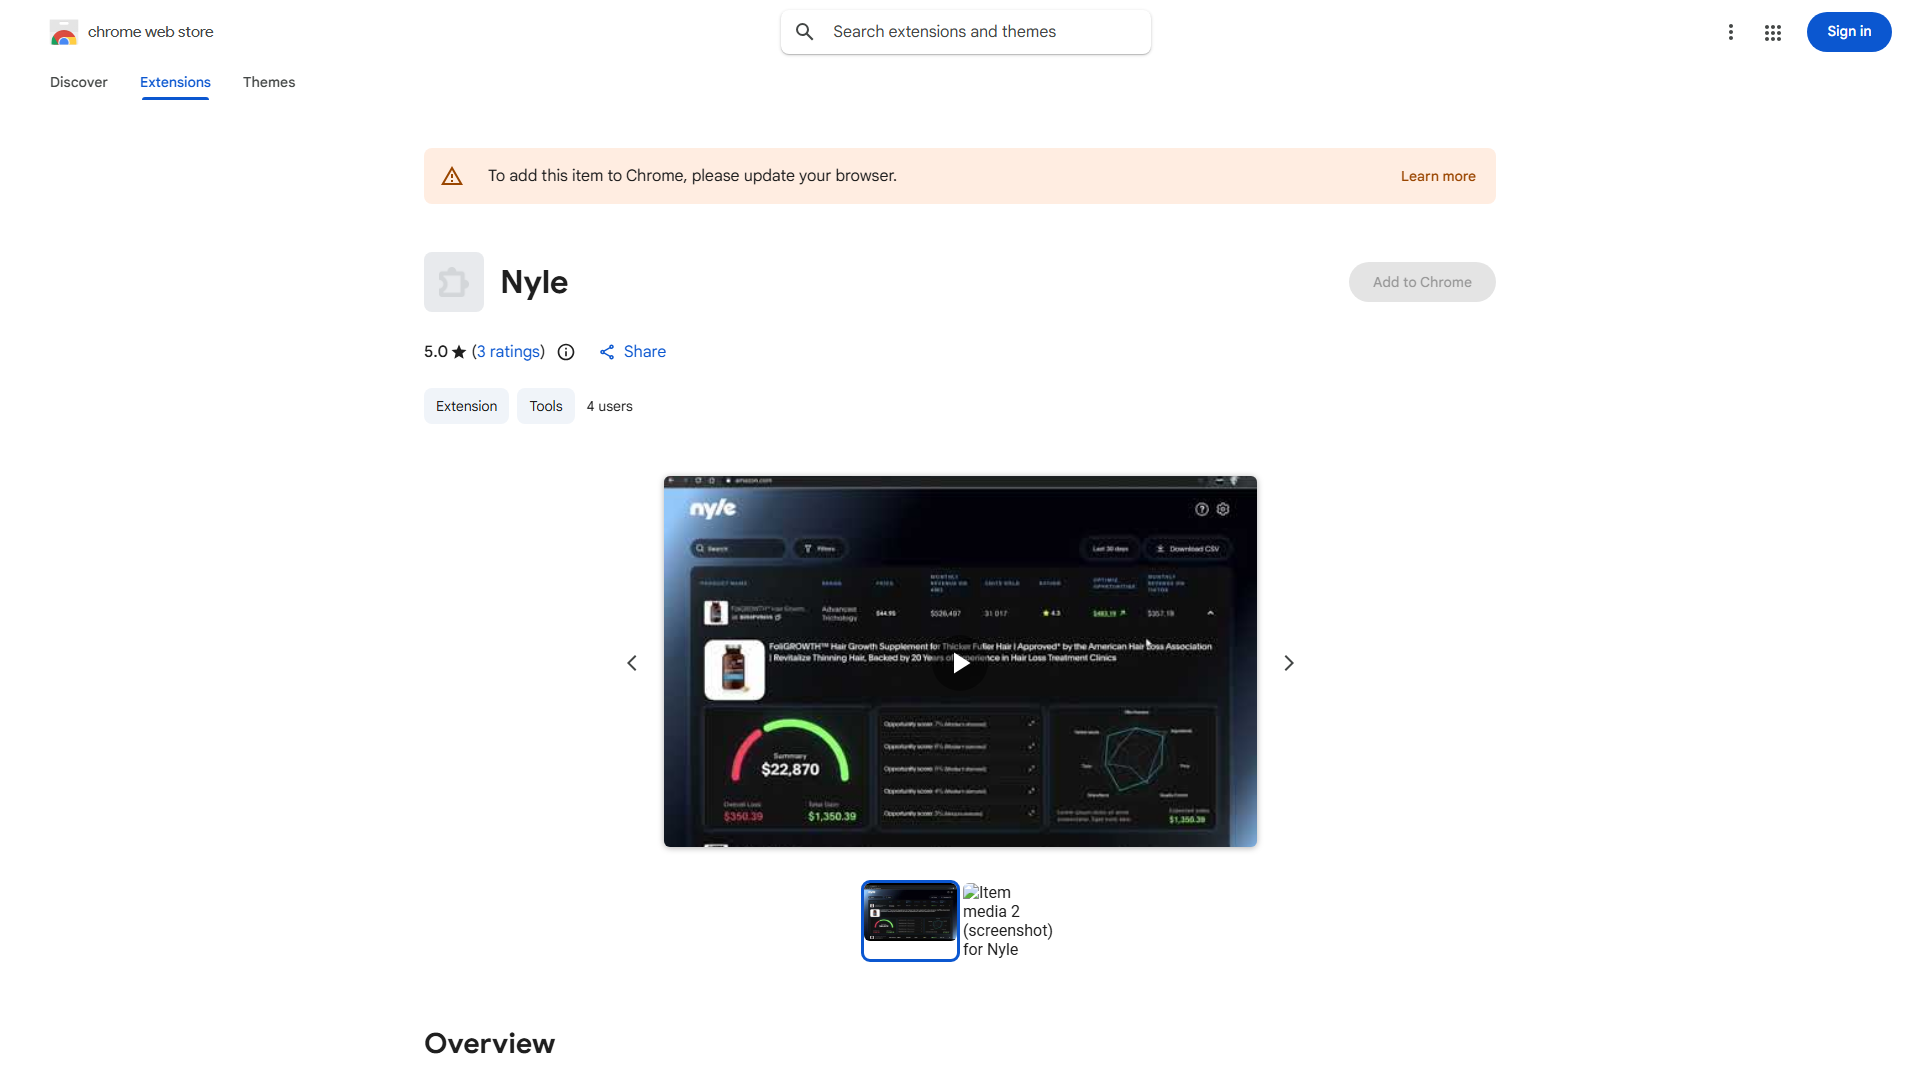This screenshot has height=1080, width=1920.
Task: Click the Chrome Web Store logo
Action: click(x=64, y=33)
